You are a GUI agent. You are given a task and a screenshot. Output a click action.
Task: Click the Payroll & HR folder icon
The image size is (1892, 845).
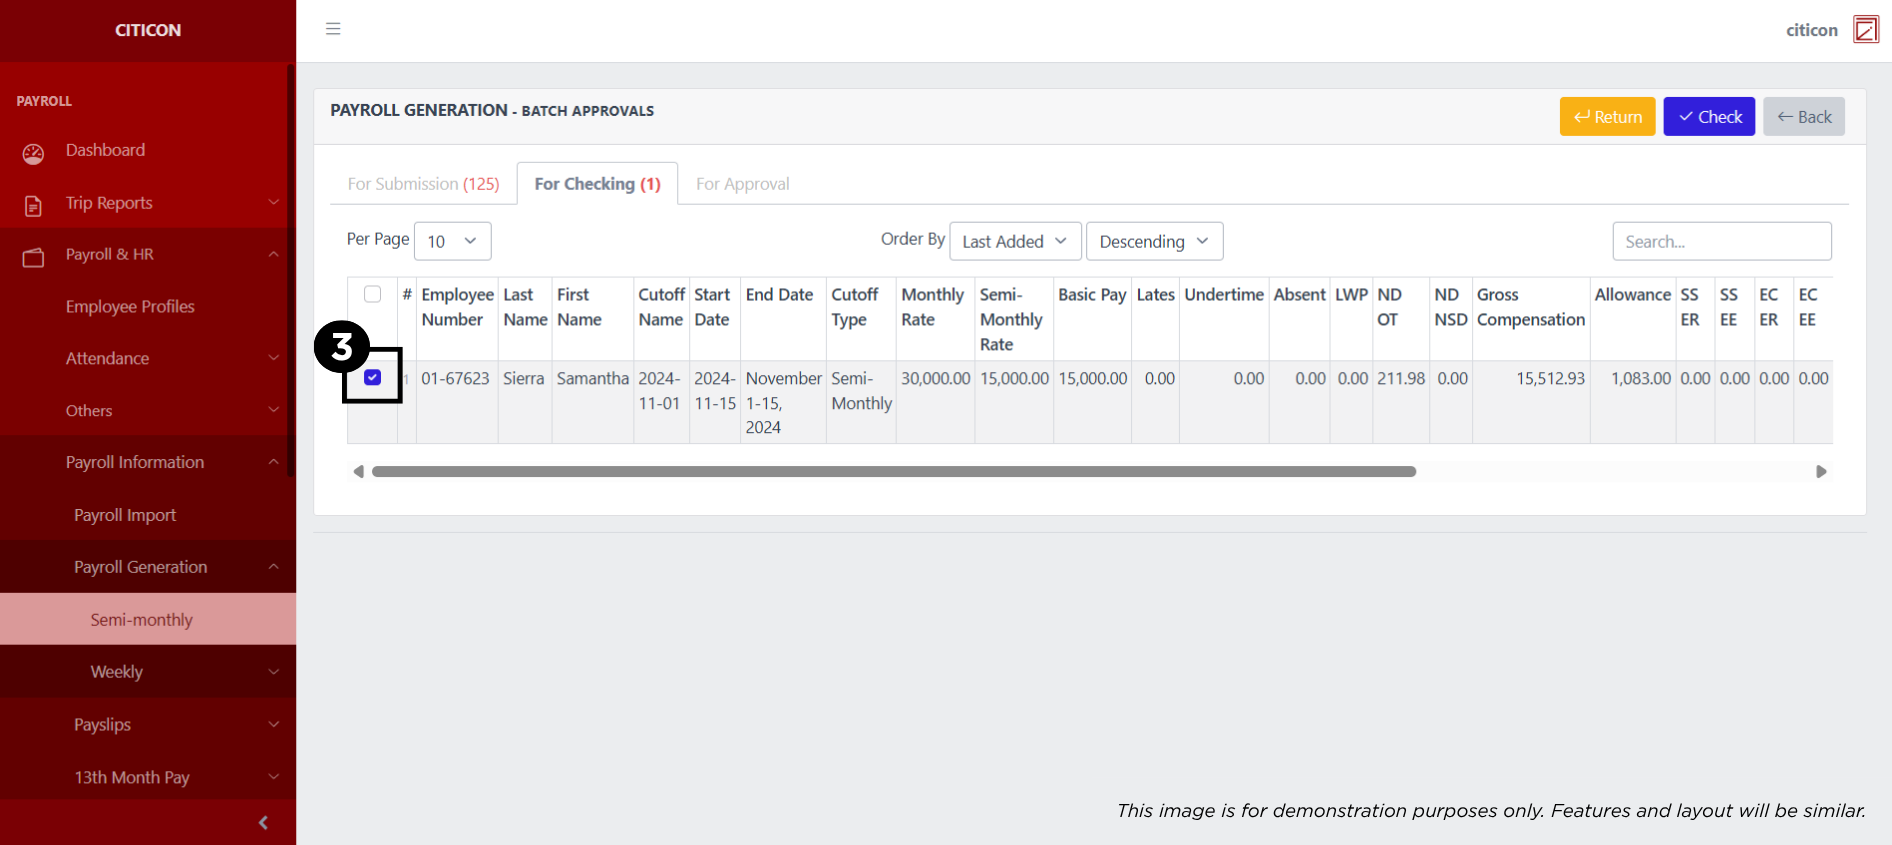click(x=33, y=257)
